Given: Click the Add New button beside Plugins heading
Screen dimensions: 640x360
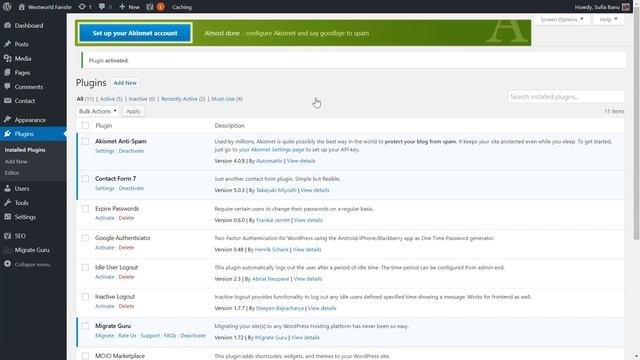Looking at the screenshot, I should coord(125,83).
